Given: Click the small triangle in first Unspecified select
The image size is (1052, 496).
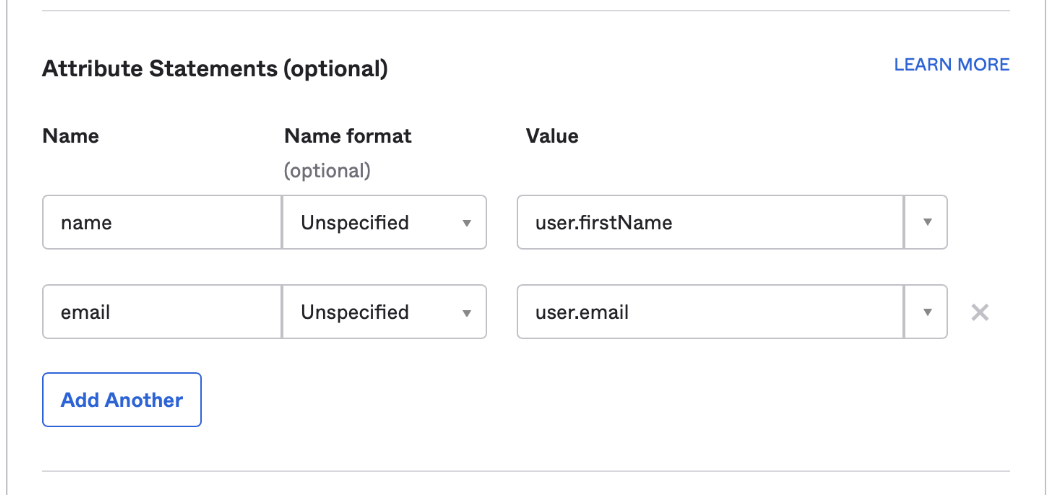Looking at the screenshot, I should pos(466,223).
